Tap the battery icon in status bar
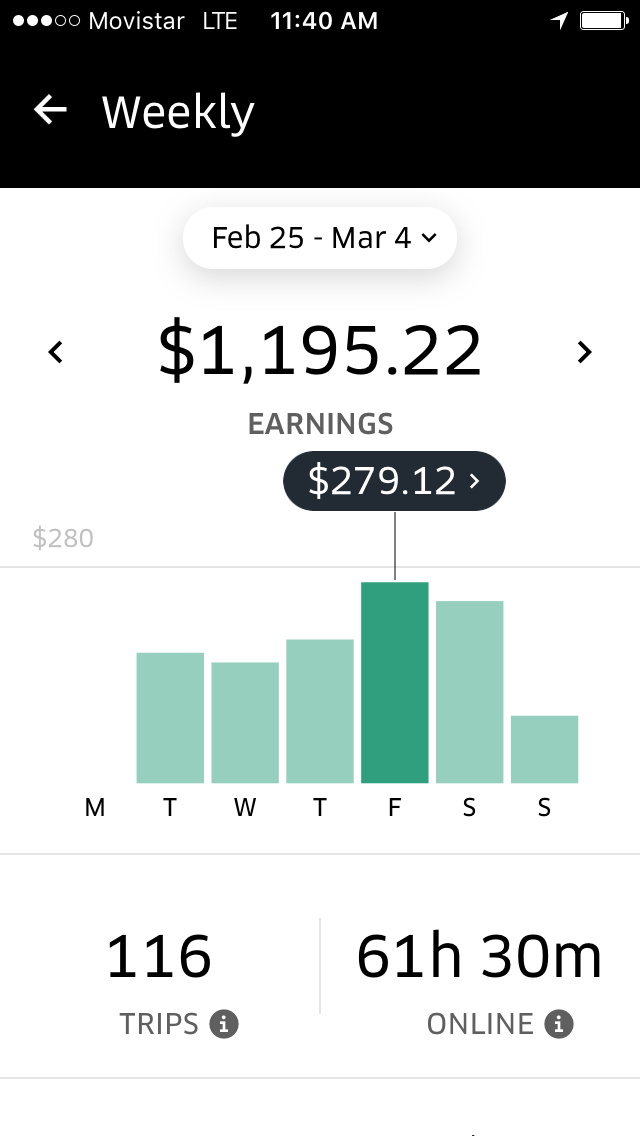 click(x=603, y=21)
